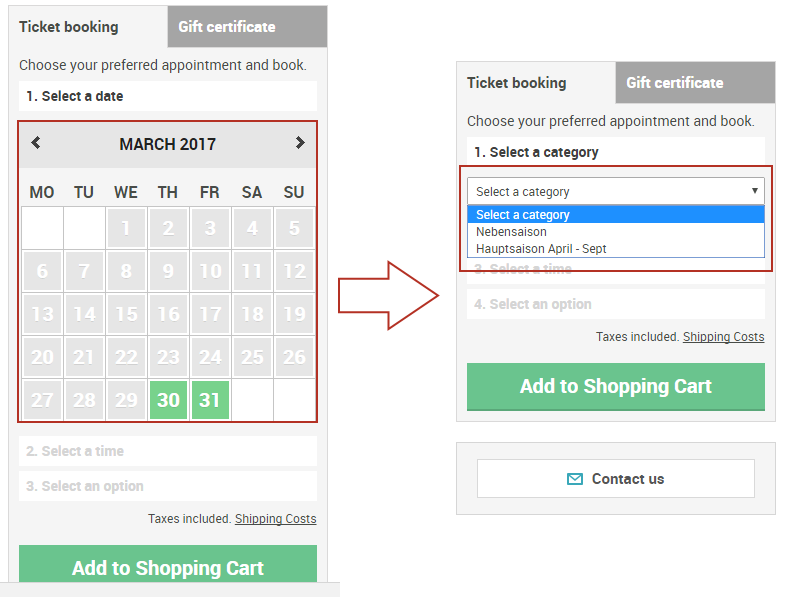The height and width of the screenshot is (600, 800).
Task: Go to next month in calendar
Action: (x=299, y=143)
